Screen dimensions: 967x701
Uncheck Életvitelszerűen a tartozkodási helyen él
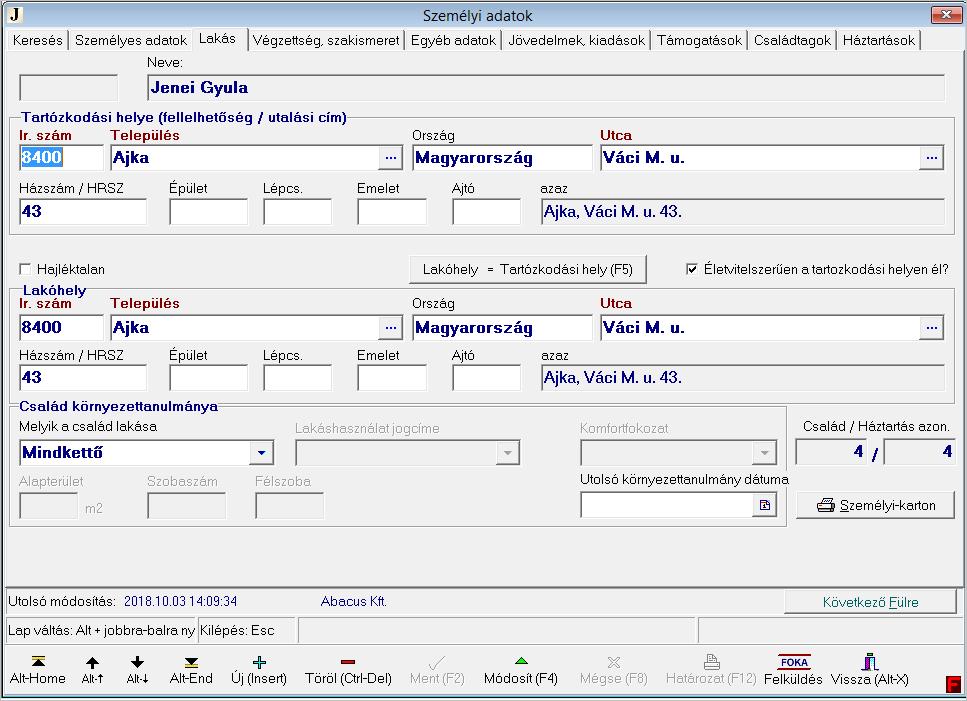(x=692, y=269)
